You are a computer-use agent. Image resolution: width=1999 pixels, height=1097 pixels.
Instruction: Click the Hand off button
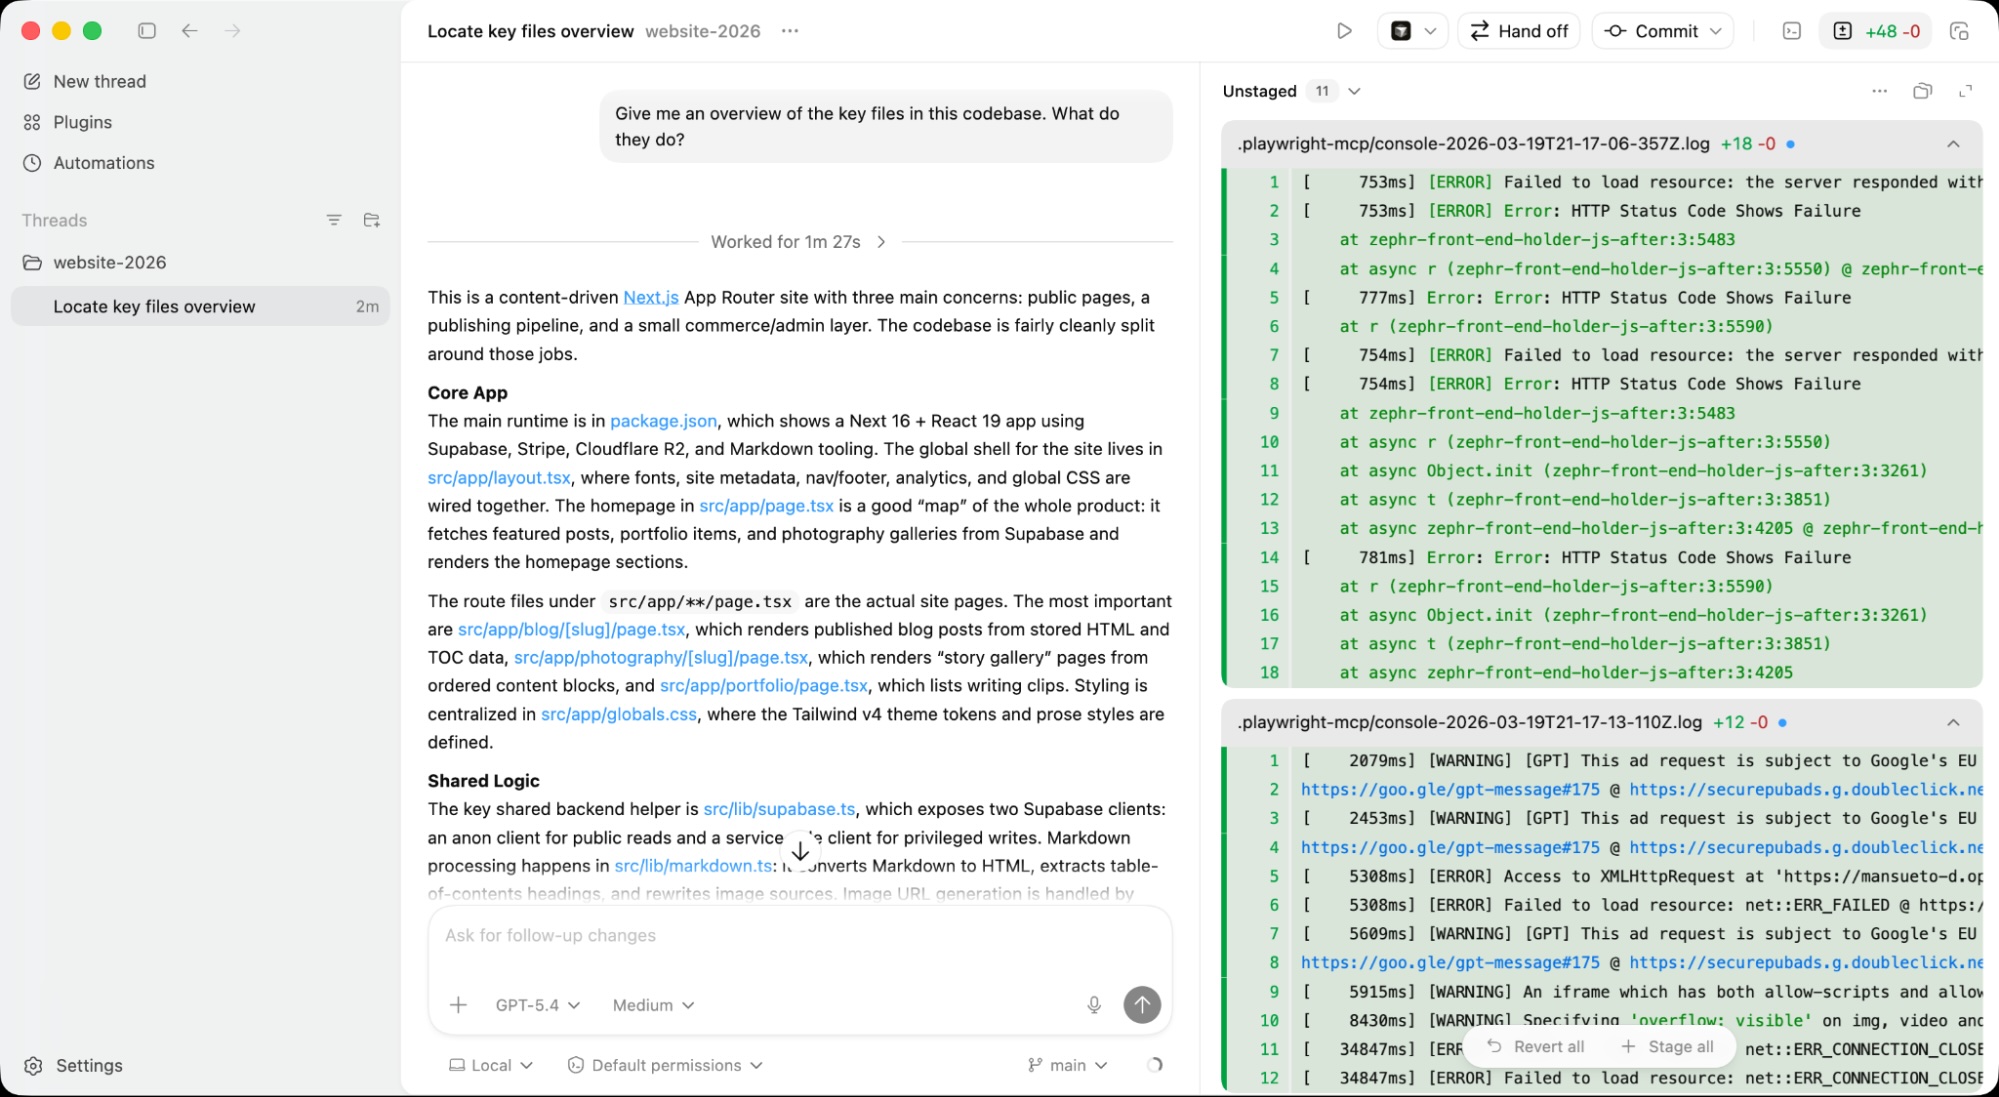[1518, 31]
